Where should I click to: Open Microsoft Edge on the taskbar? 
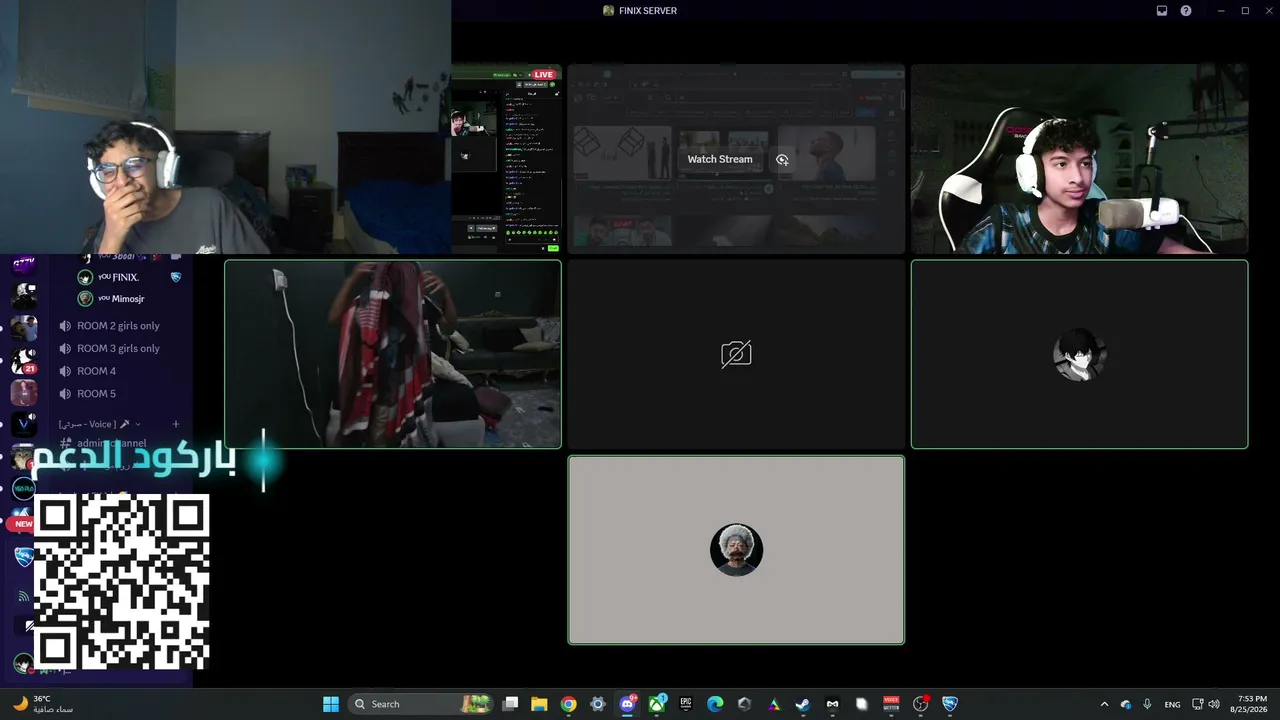pyautogui.click(x=715, y=704)
